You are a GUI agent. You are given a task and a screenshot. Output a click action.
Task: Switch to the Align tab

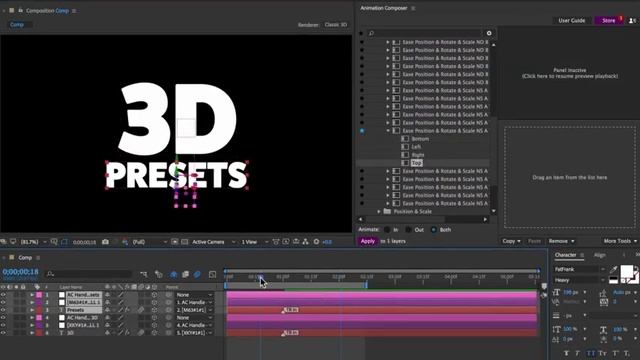coord(600,255)
